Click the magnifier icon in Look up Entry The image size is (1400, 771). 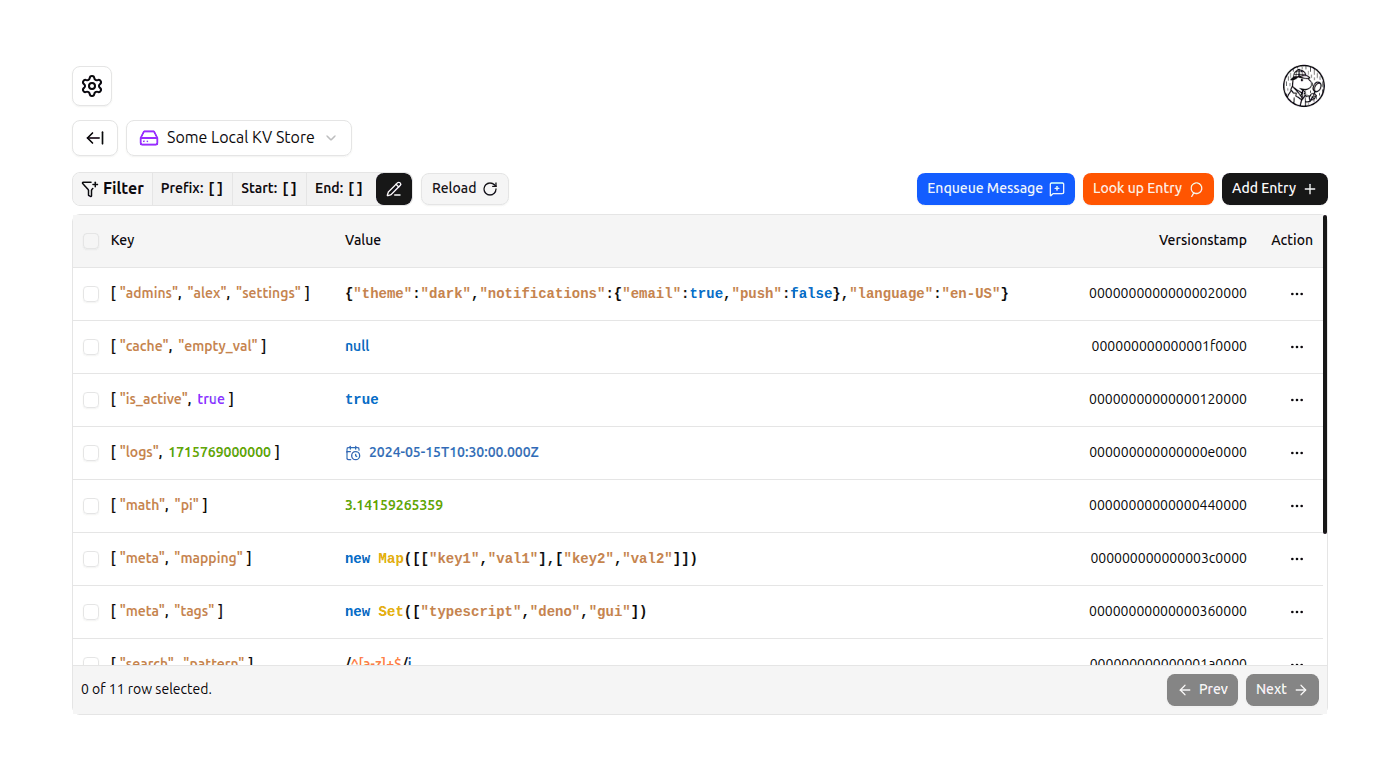click(1196, 188)
